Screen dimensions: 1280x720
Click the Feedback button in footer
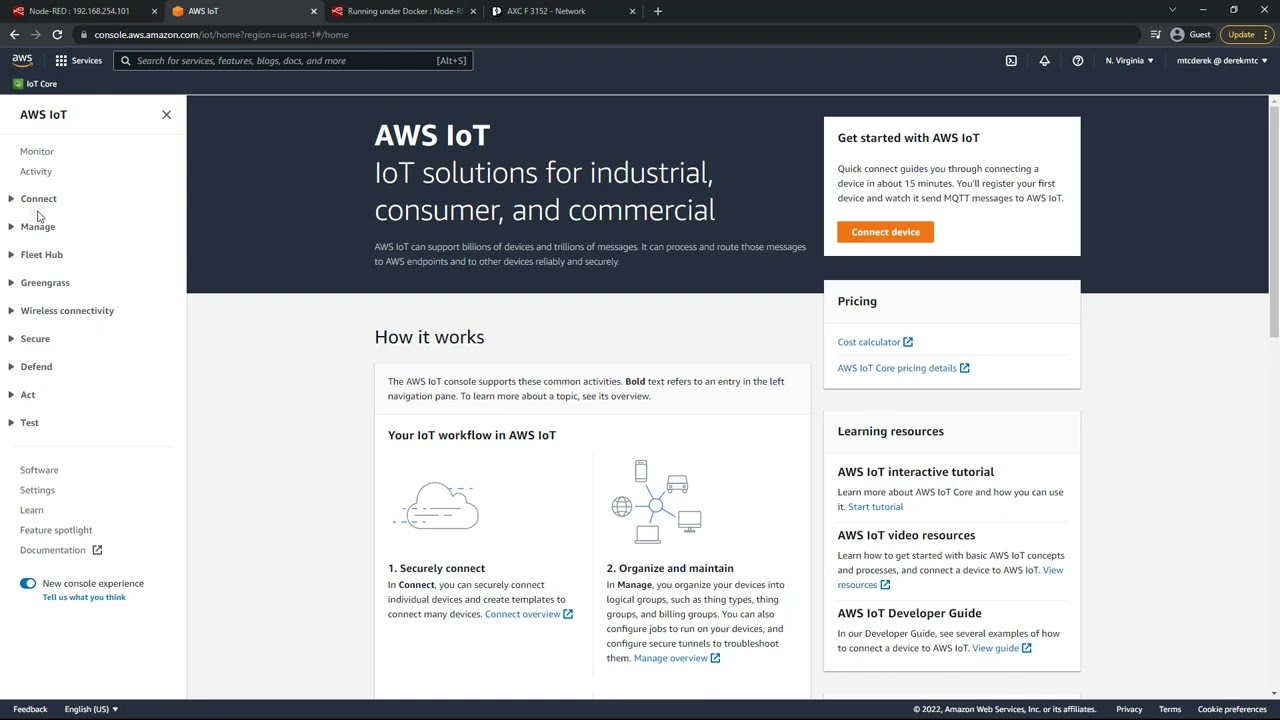[30, 709]
